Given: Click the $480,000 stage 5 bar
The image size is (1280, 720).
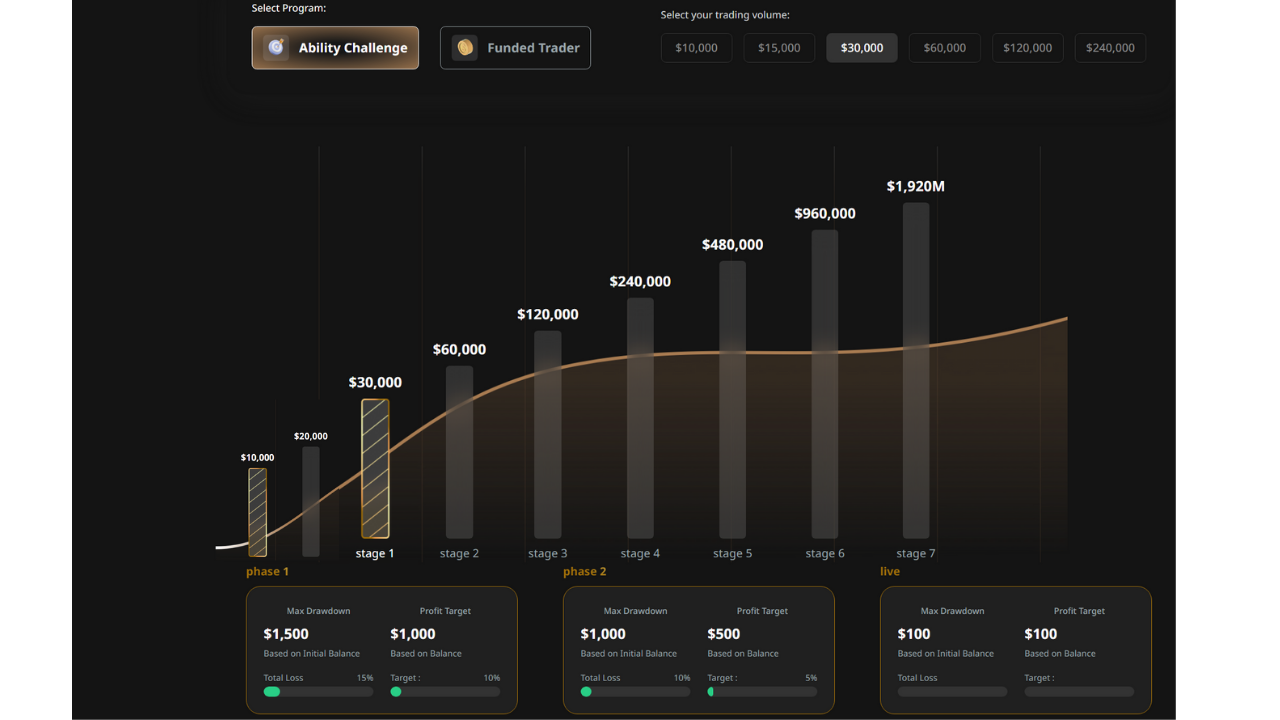Looking at the screenshot, I should [x=732, y=400].
